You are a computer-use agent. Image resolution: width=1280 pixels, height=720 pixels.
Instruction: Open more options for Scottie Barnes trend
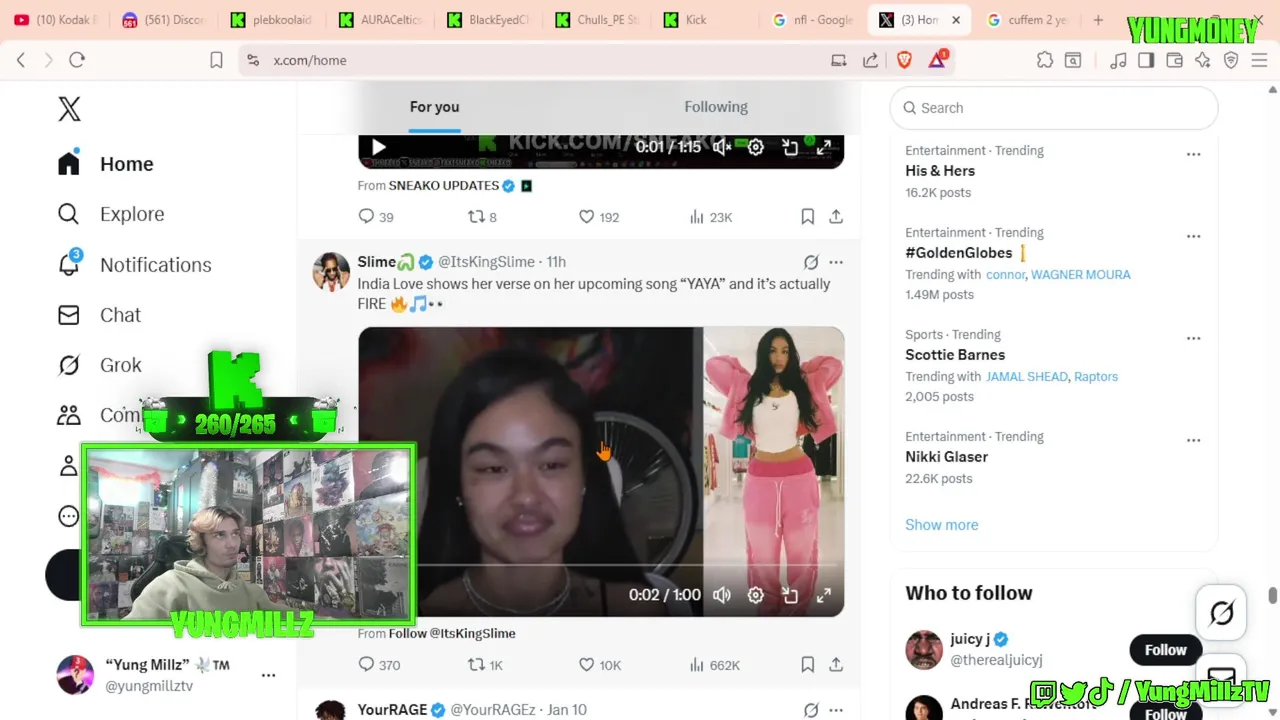tap(1193, 338)
